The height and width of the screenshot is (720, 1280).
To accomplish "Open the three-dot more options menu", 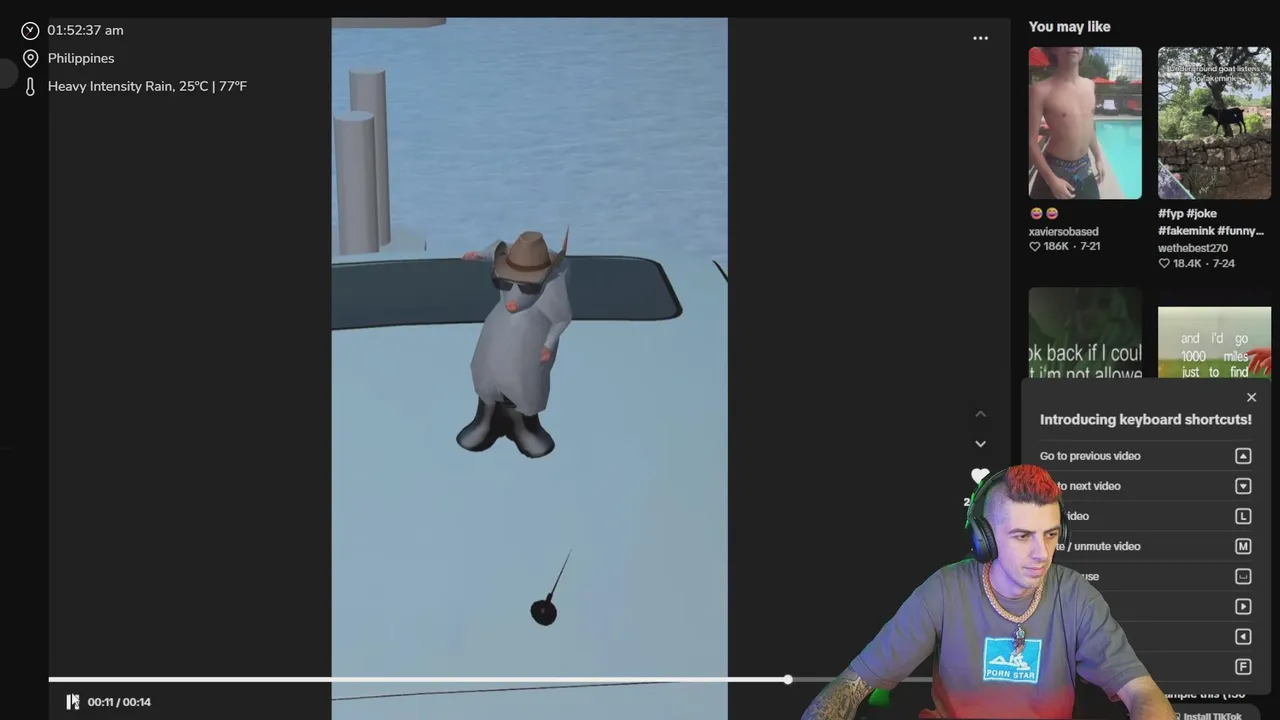I will tap(980, 38).
